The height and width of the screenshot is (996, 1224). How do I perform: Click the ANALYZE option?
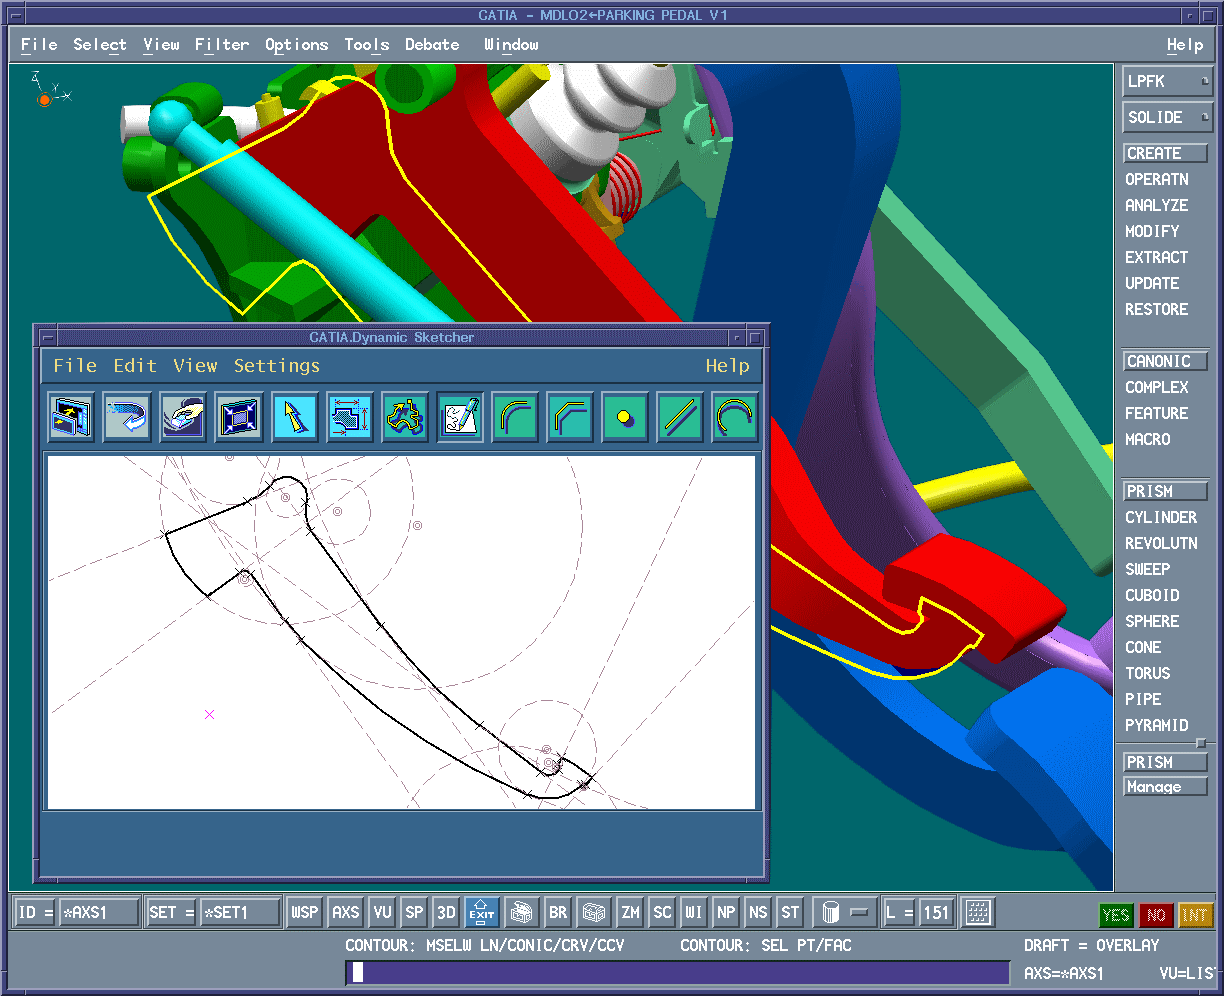(x=1157, y=206)
